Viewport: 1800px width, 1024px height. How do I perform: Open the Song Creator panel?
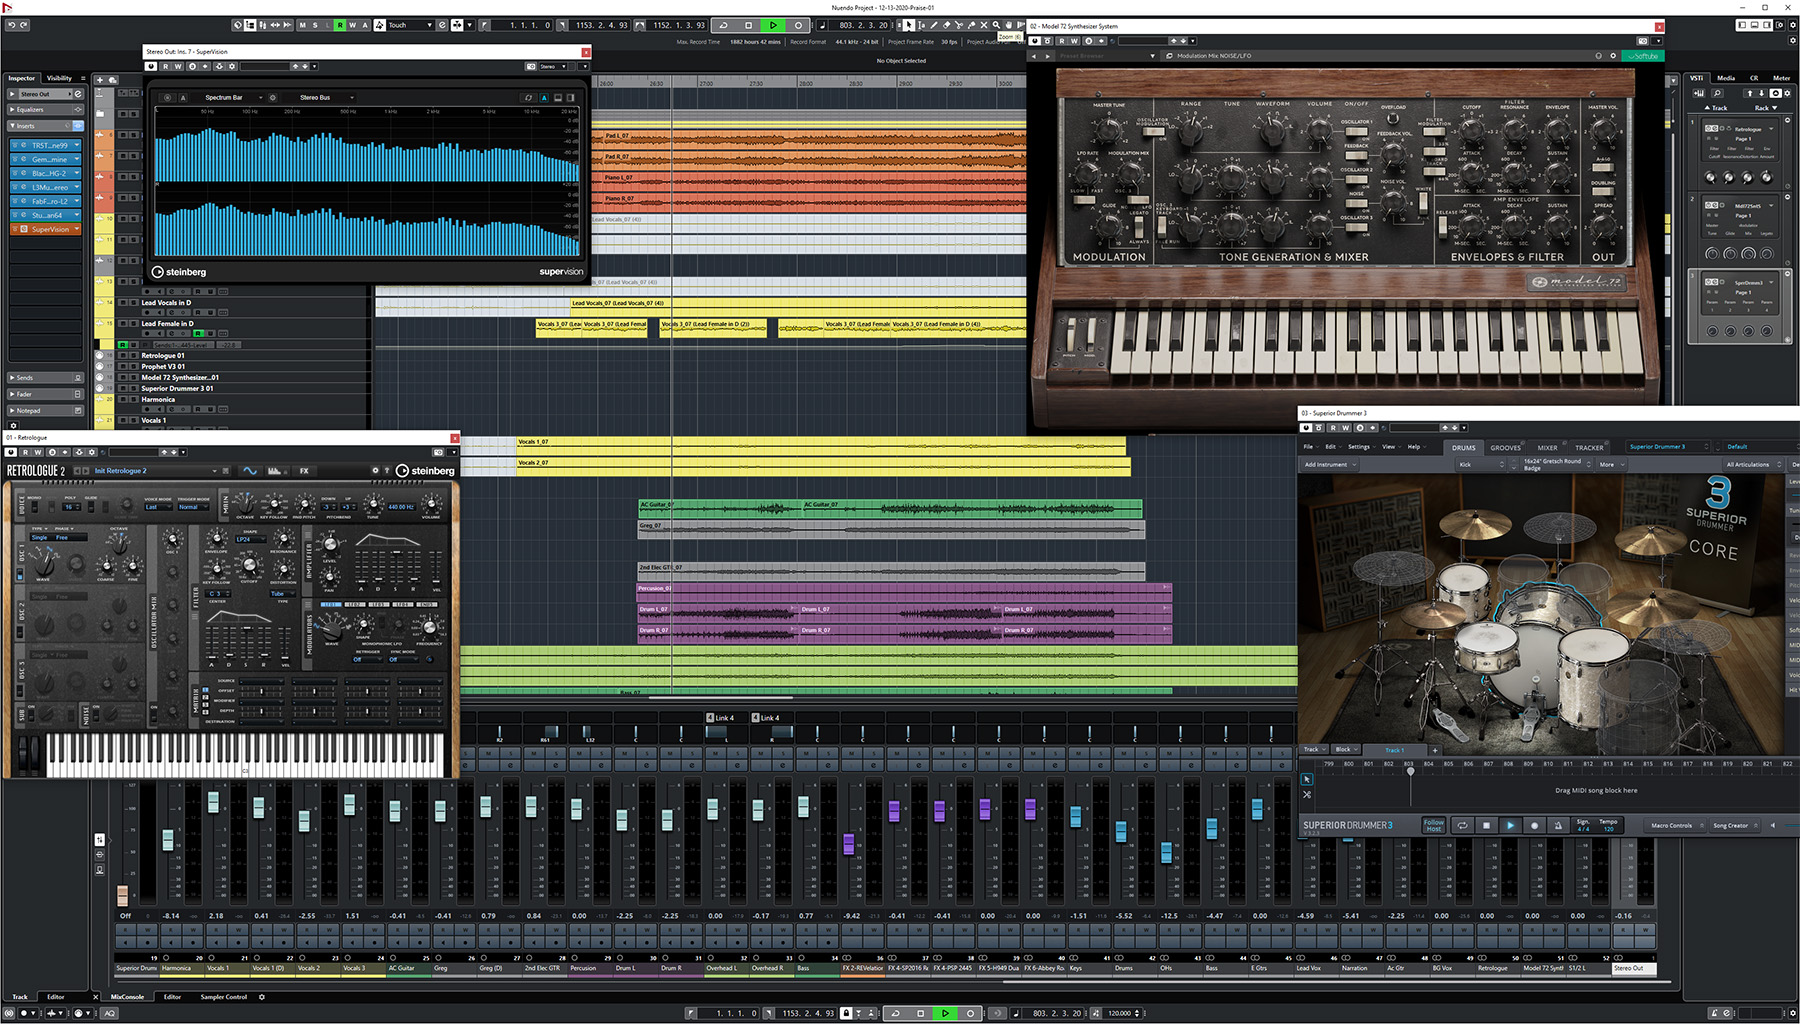tap(1735, 825)
